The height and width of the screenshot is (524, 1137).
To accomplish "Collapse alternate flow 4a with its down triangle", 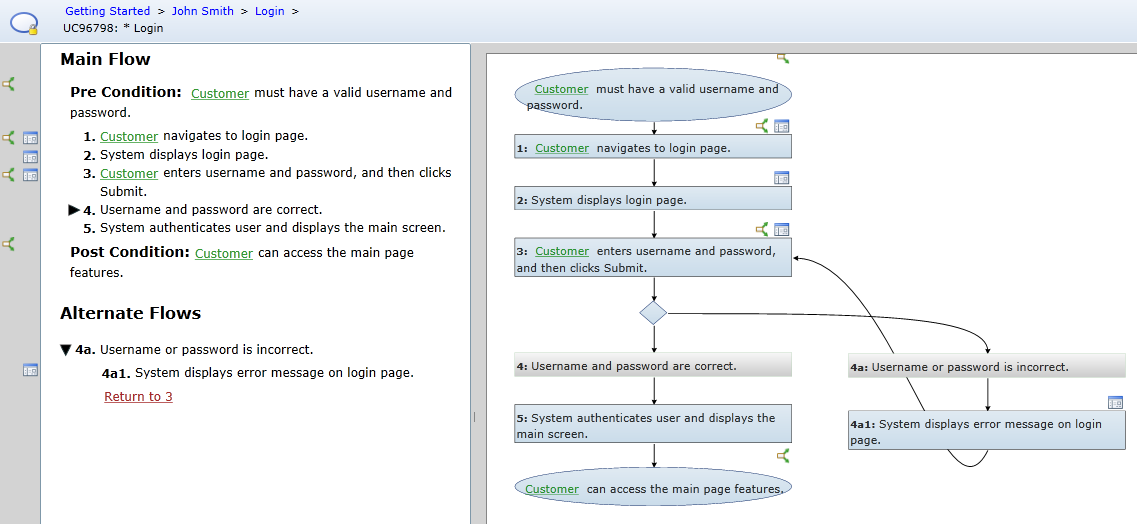I will coord(66,350).
